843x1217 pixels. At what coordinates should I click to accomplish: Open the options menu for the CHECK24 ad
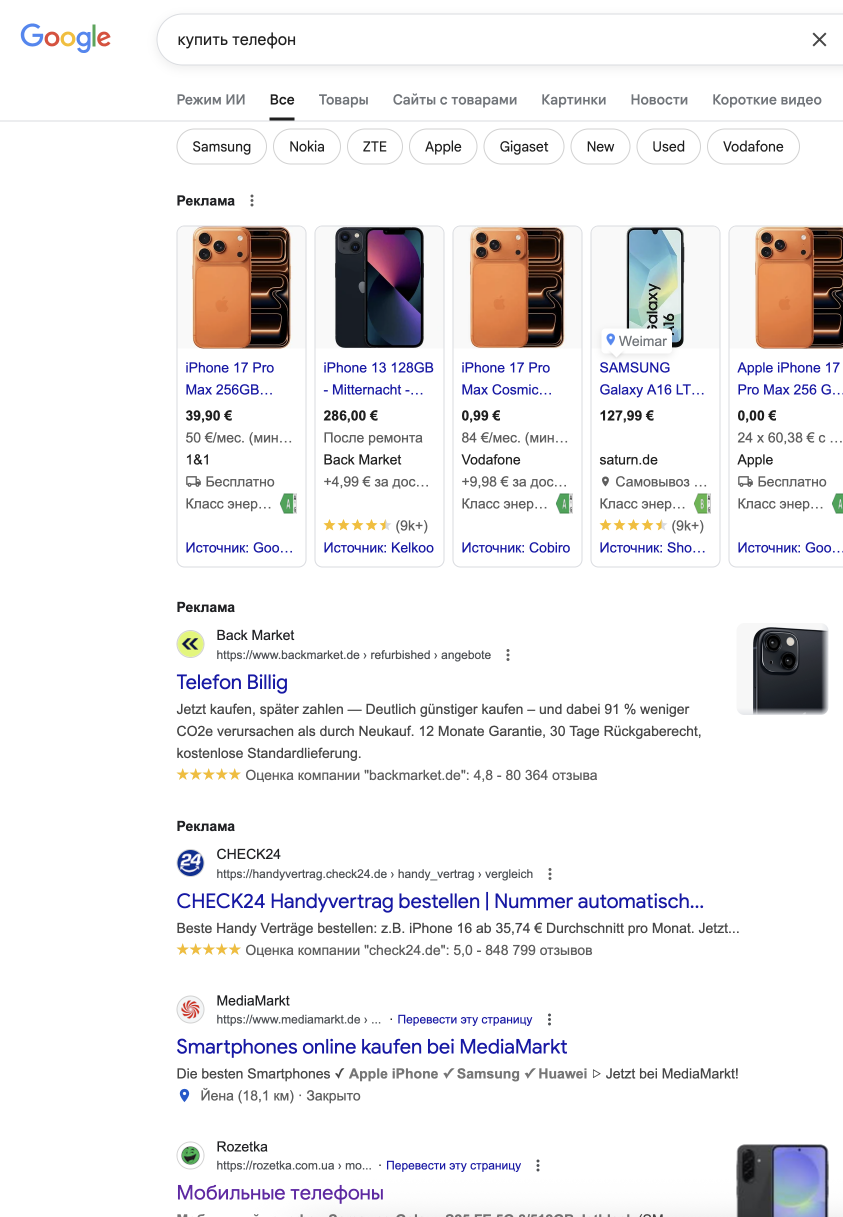[x=550, y=874]
